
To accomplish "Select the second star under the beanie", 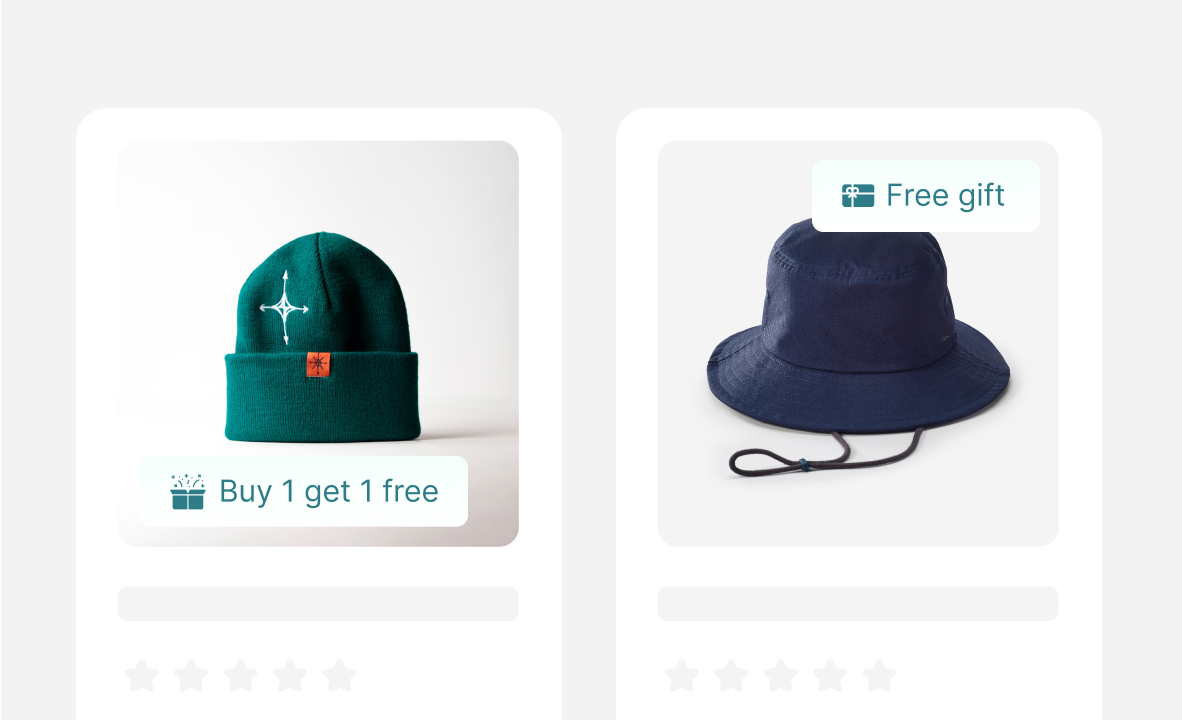I will (191, 676).
